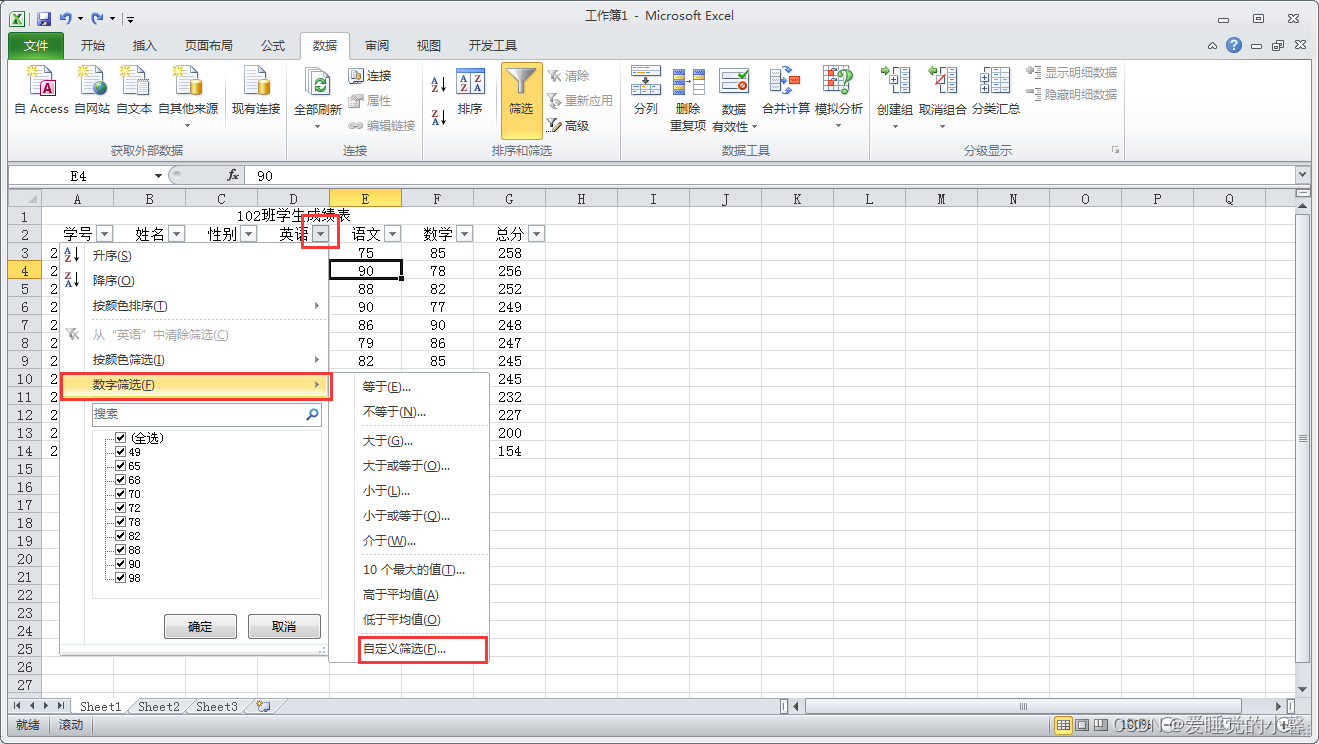Save workbook from quick access toolbar

(44, 18)
